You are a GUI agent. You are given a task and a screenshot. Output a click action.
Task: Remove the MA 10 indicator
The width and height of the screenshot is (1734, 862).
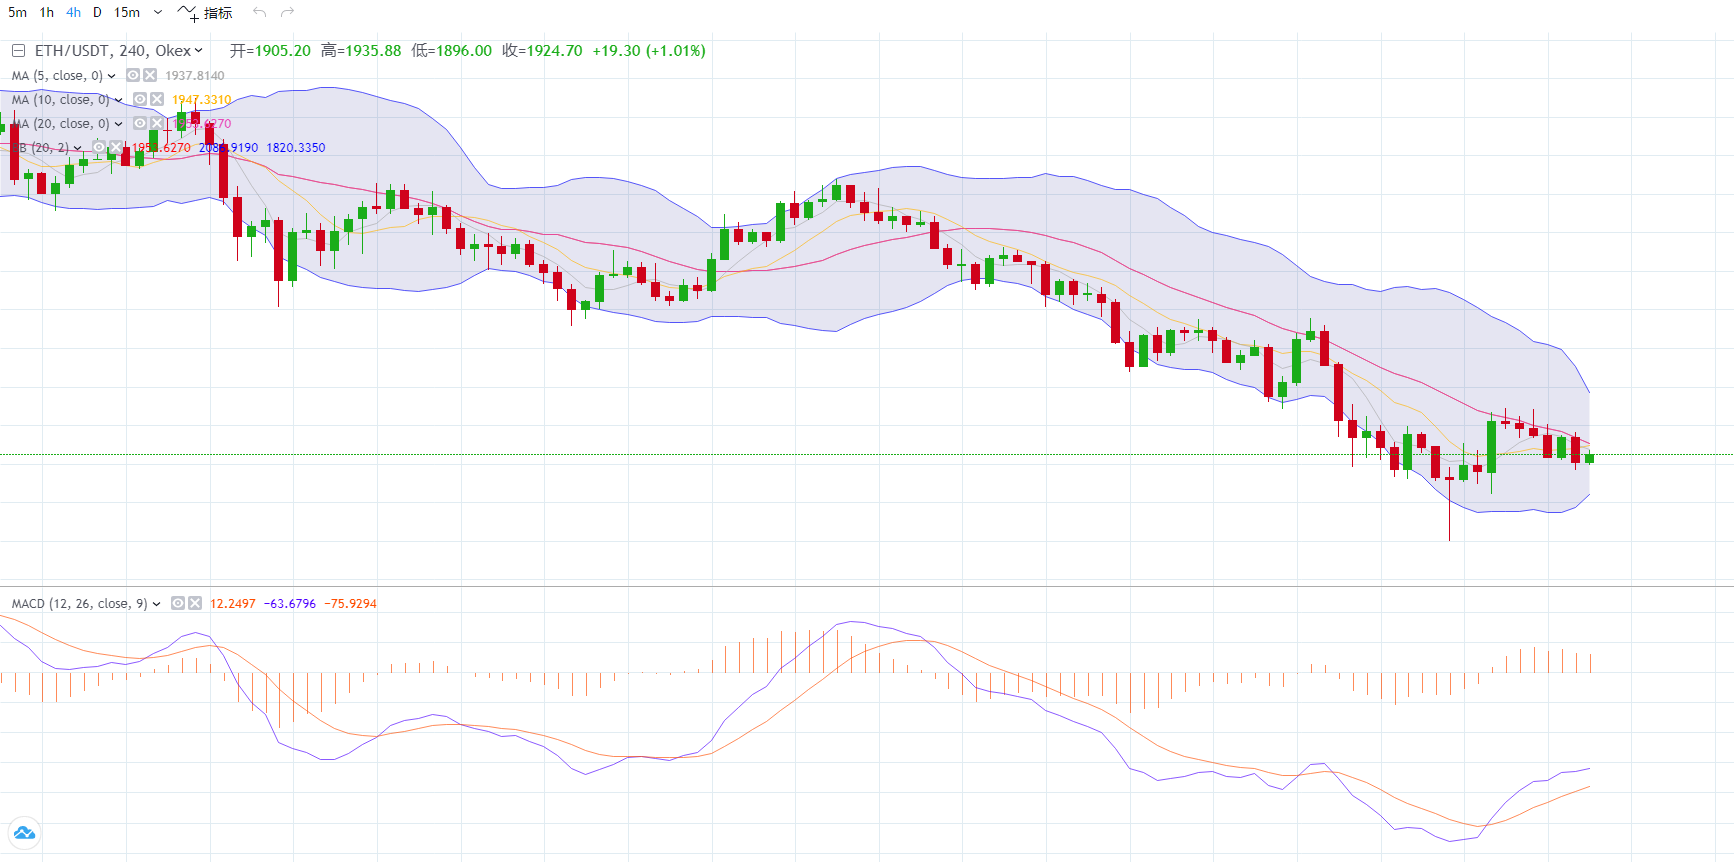157,99
